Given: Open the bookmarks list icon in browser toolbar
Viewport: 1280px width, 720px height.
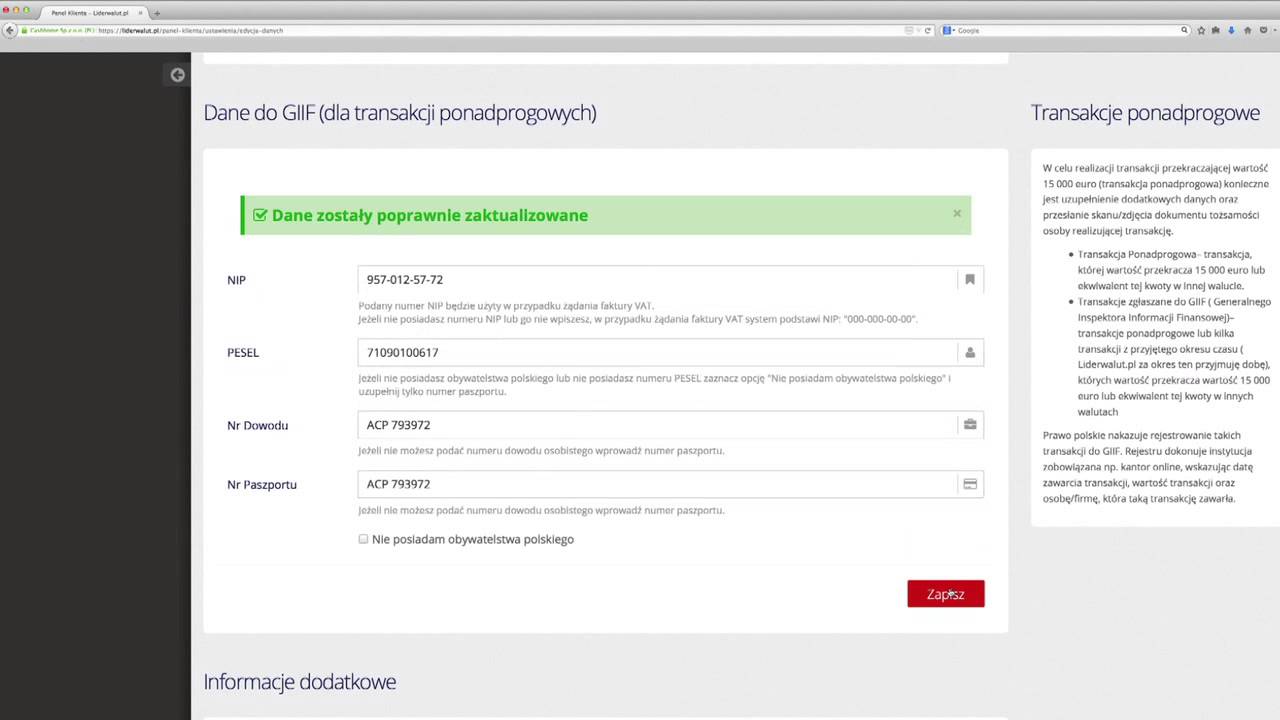Looking at the screenshot, I should [1215, 30].
